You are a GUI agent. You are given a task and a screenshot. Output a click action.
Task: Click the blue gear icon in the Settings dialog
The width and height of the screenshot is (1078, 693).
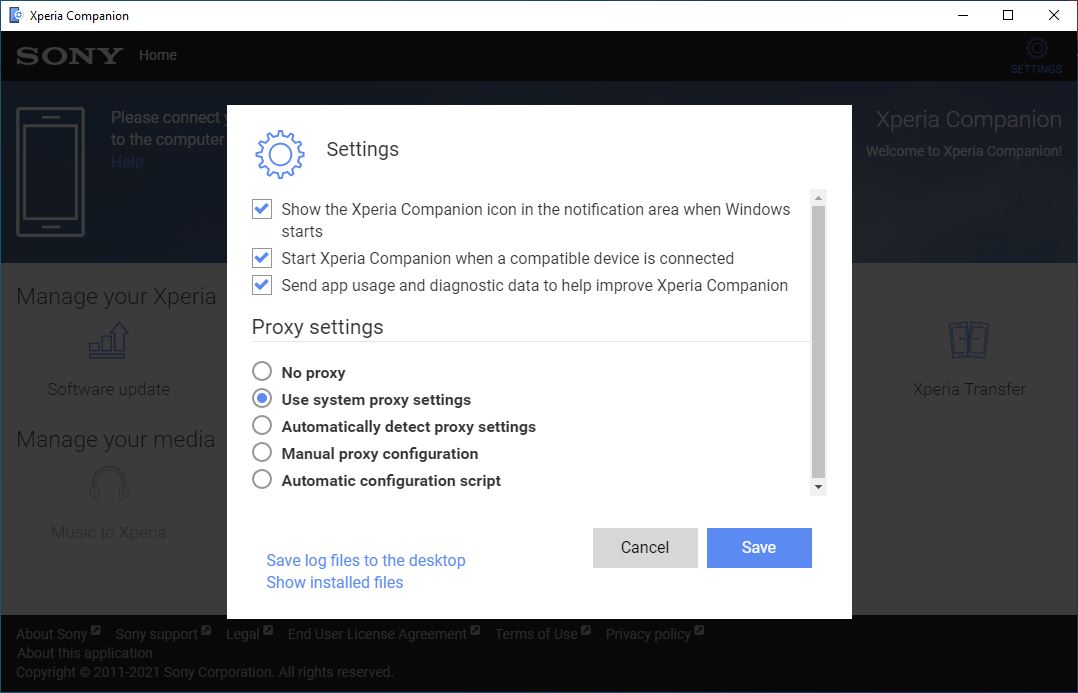point(280,154)
